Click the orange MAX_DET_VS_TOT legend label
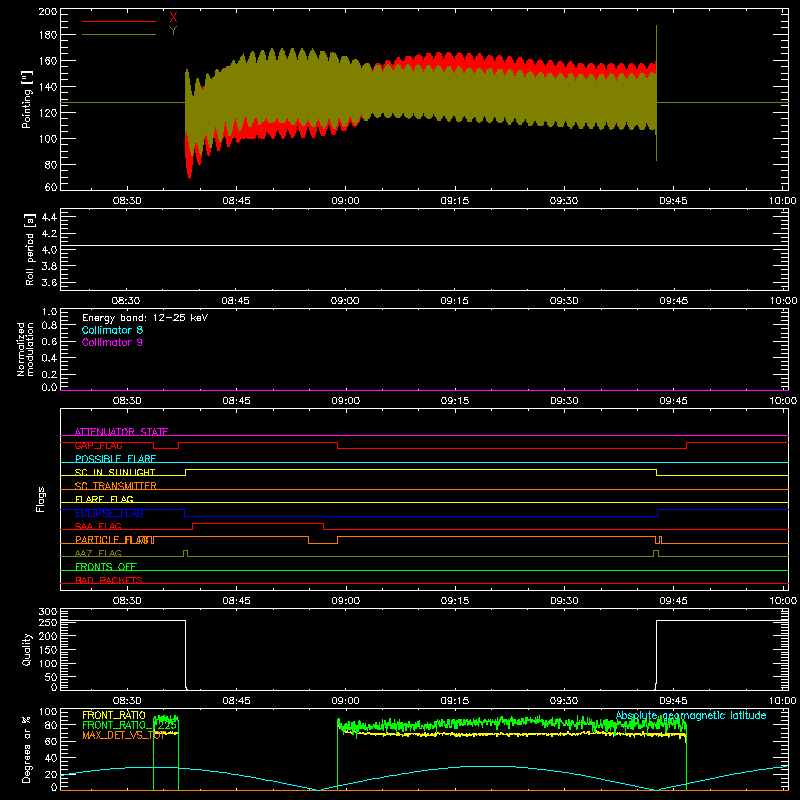The width and height of the screenshot is (800, 800). pos(124,735)
